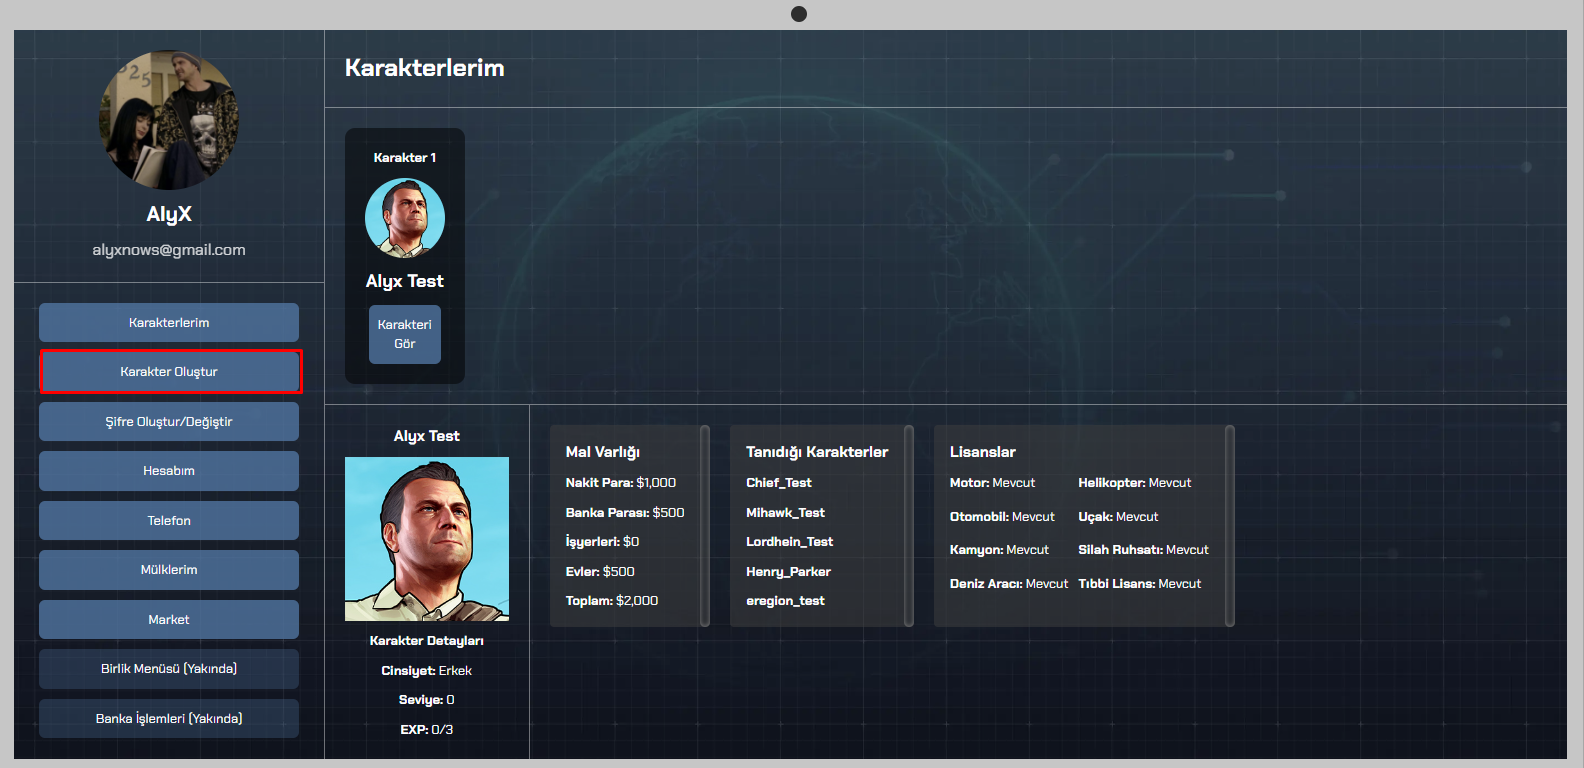Click the Alyx Test name on character card
The height and width of the screenshot is (768, 1584).
pyautogui.click(x=405, y=282)
